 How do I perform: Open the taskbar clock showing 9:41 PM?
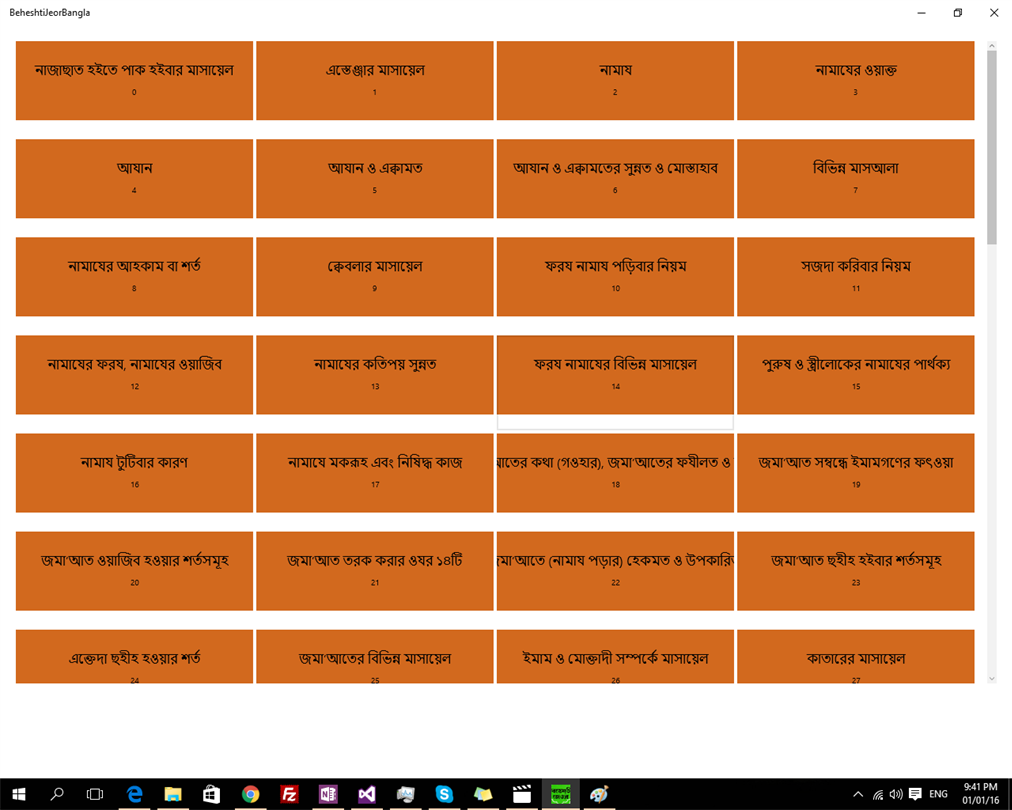[980, 794]
